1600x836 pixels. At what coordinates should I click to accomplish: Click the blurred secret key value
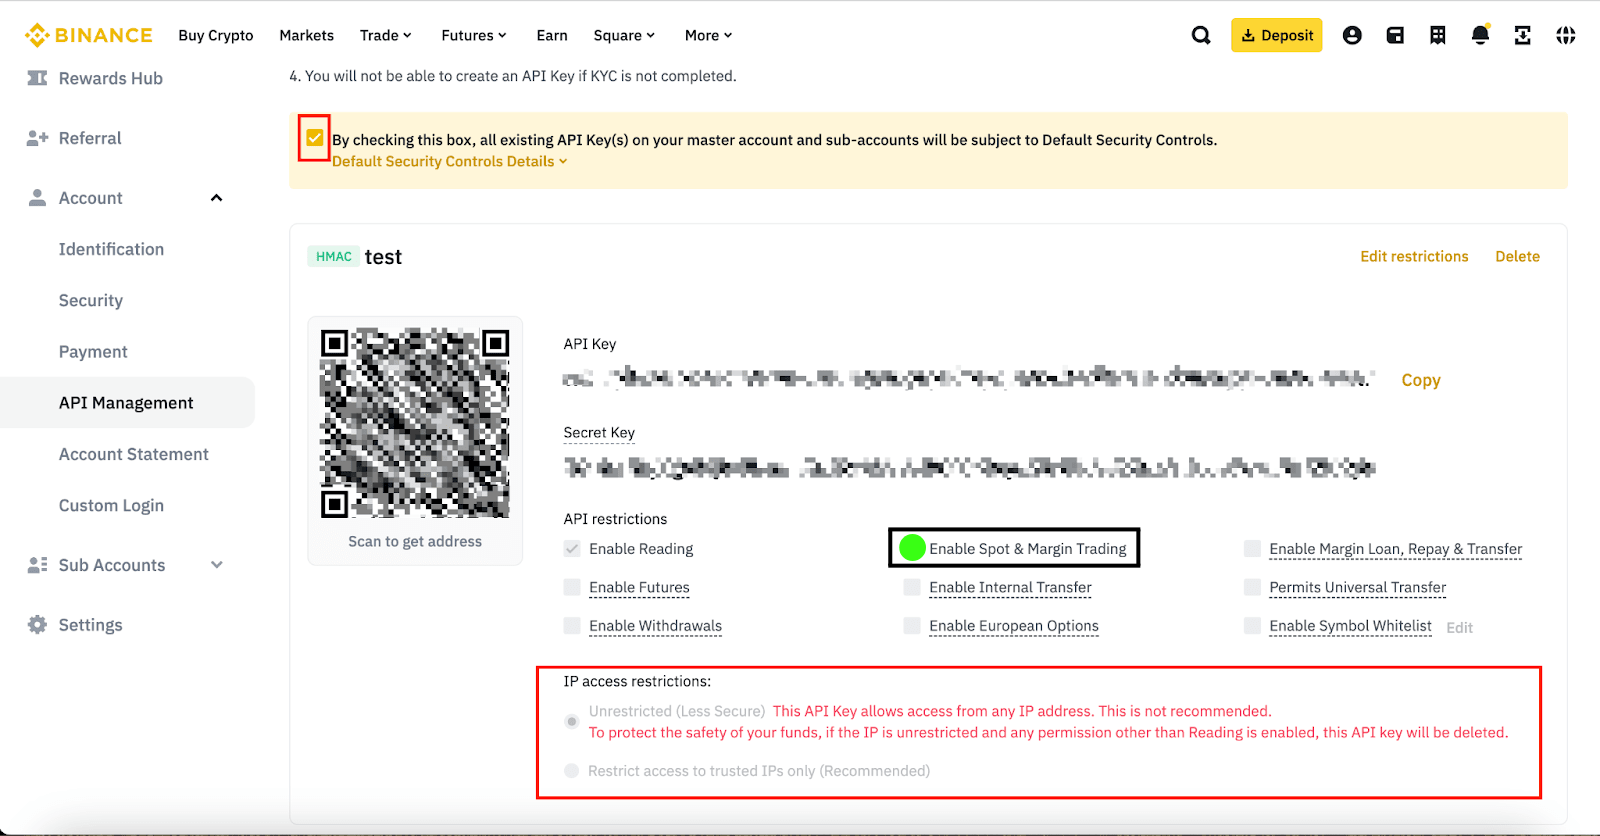969,467
